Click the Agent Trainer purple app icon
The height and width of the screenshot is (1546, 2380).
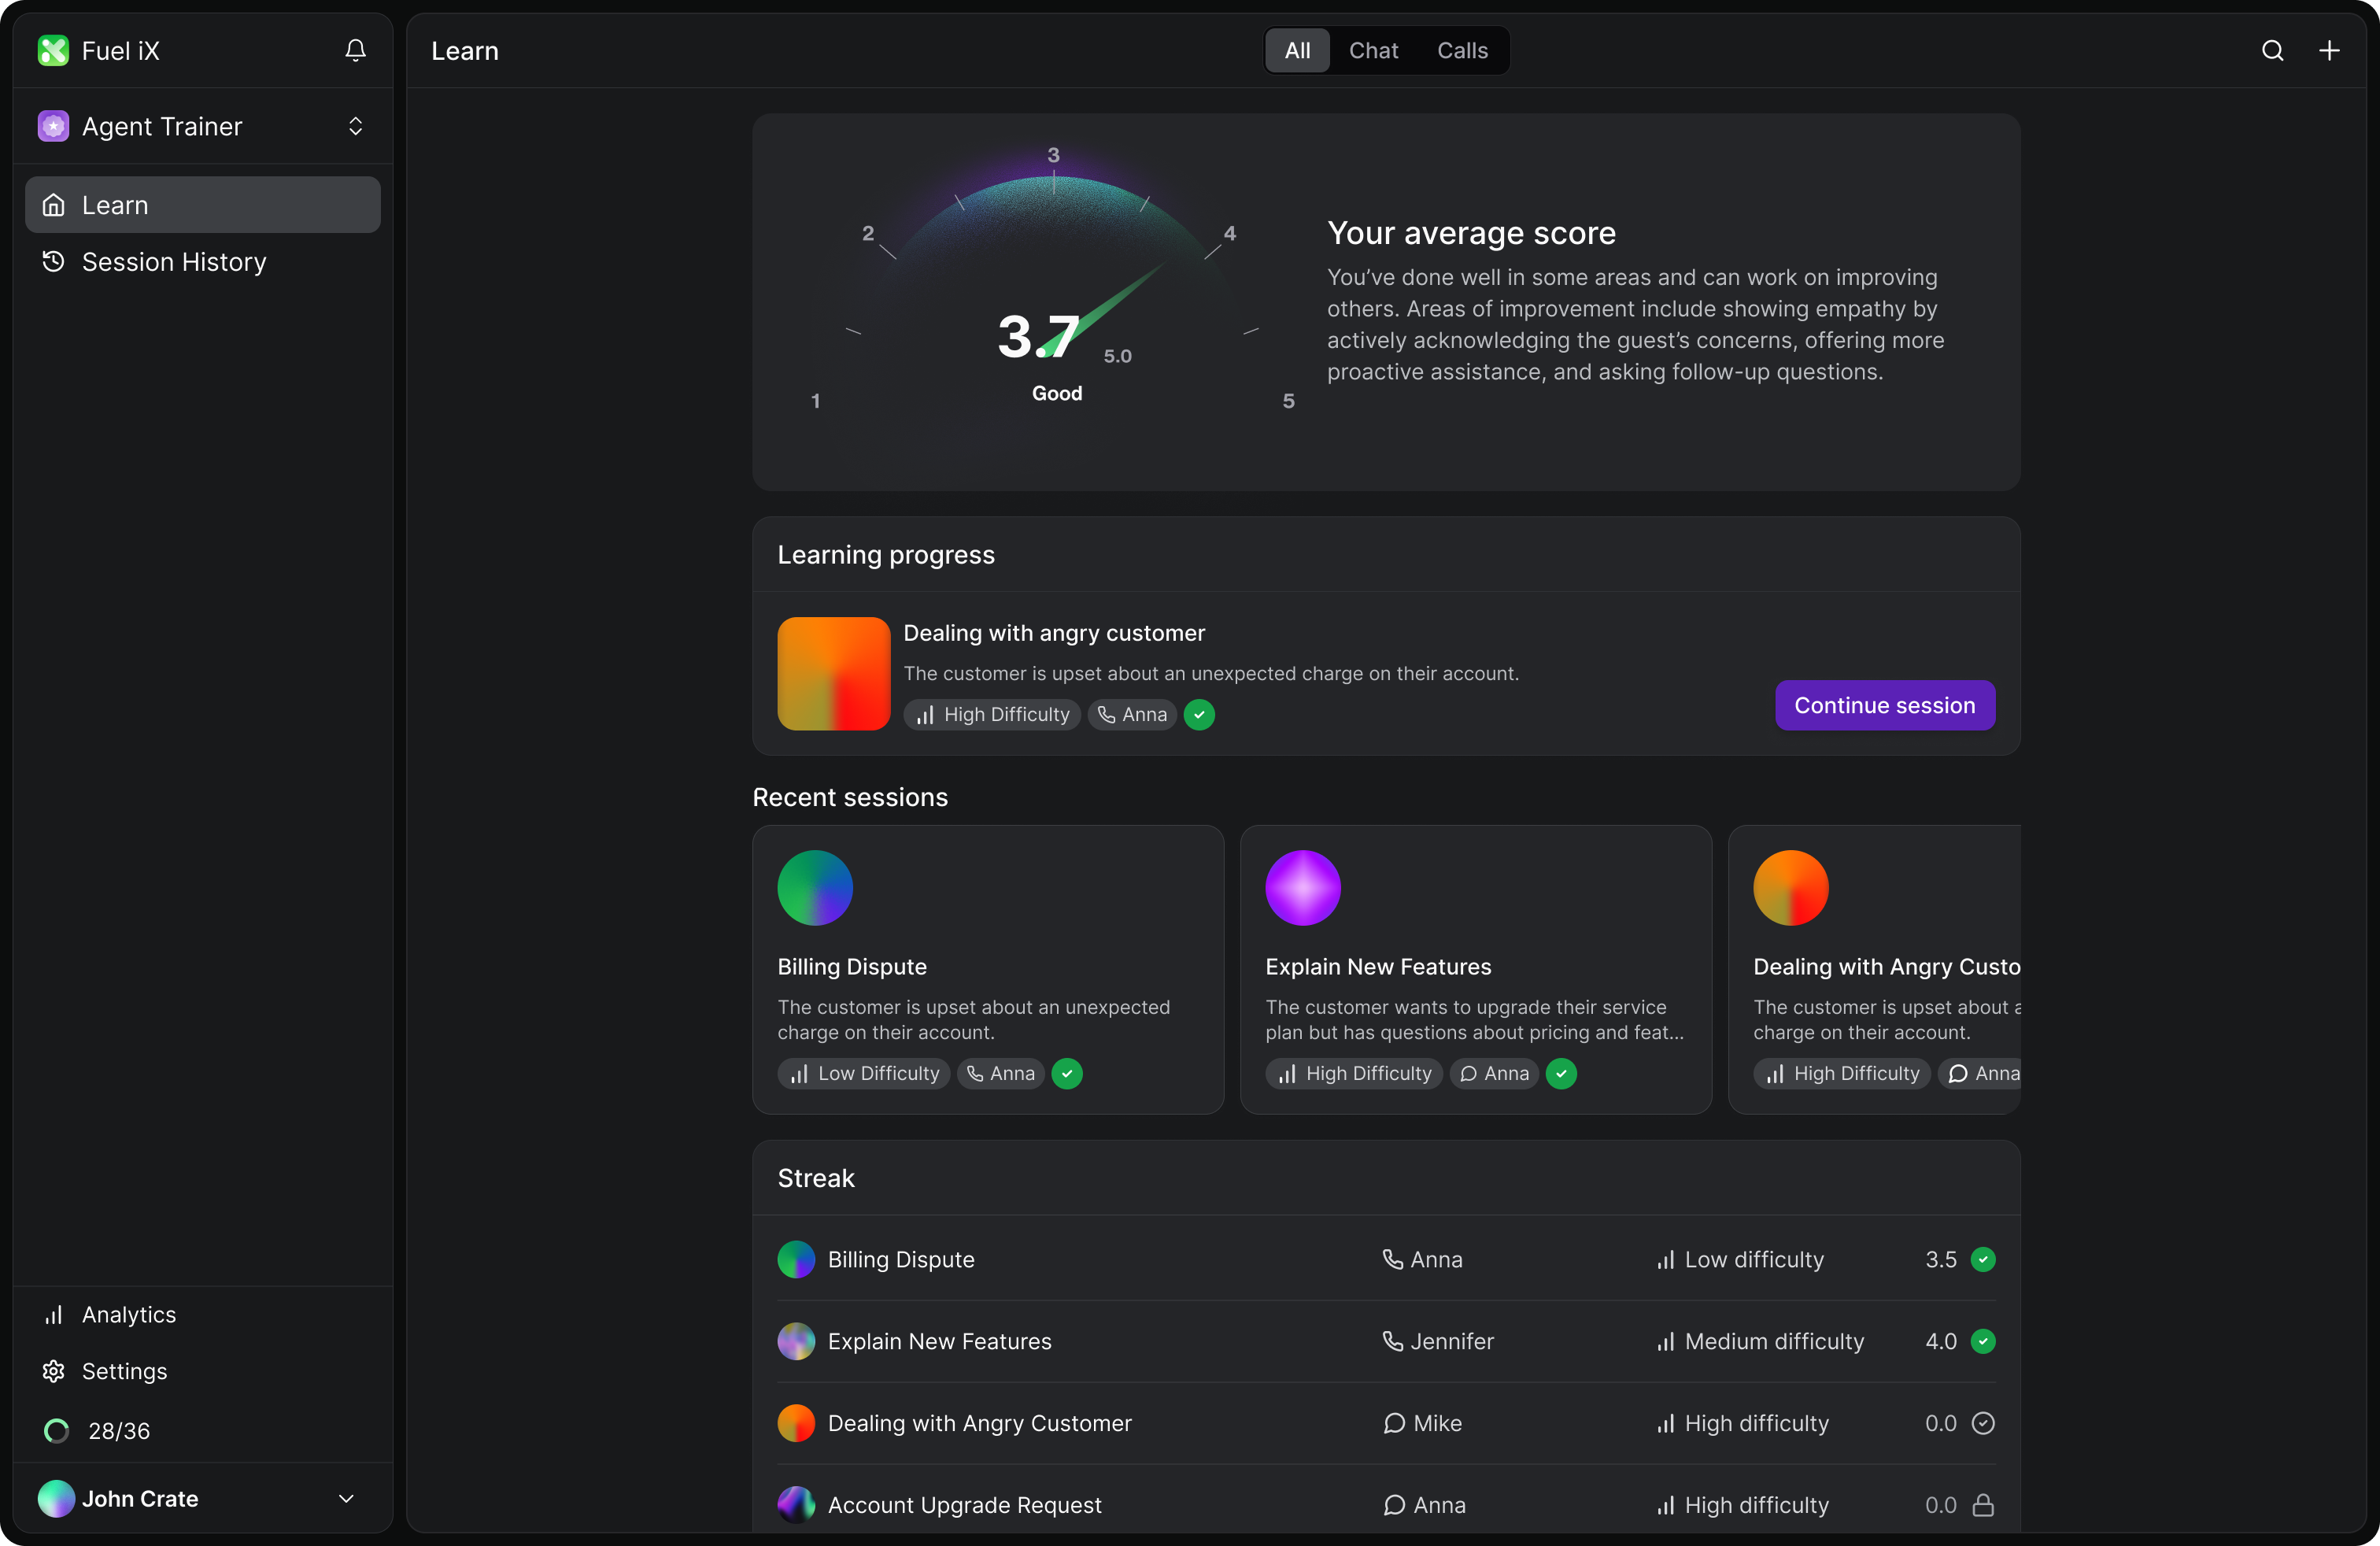[x=53, y=126]
